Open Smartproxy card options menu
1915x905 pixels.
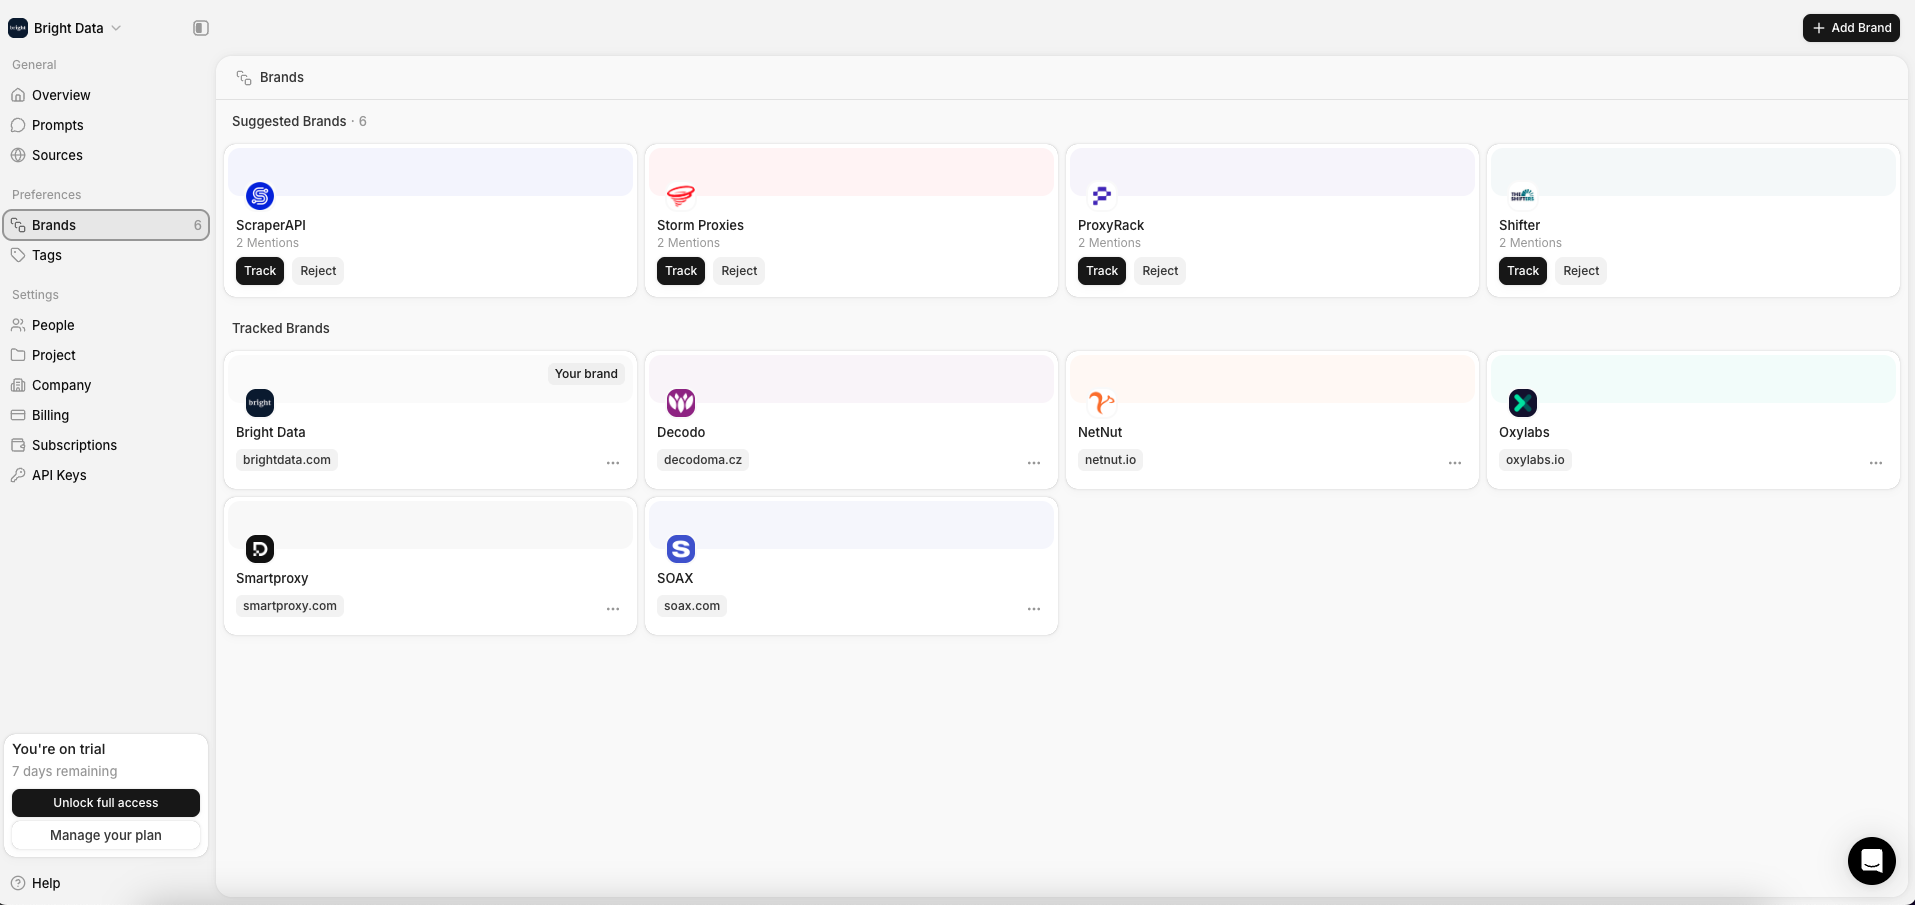coord(613,609)
